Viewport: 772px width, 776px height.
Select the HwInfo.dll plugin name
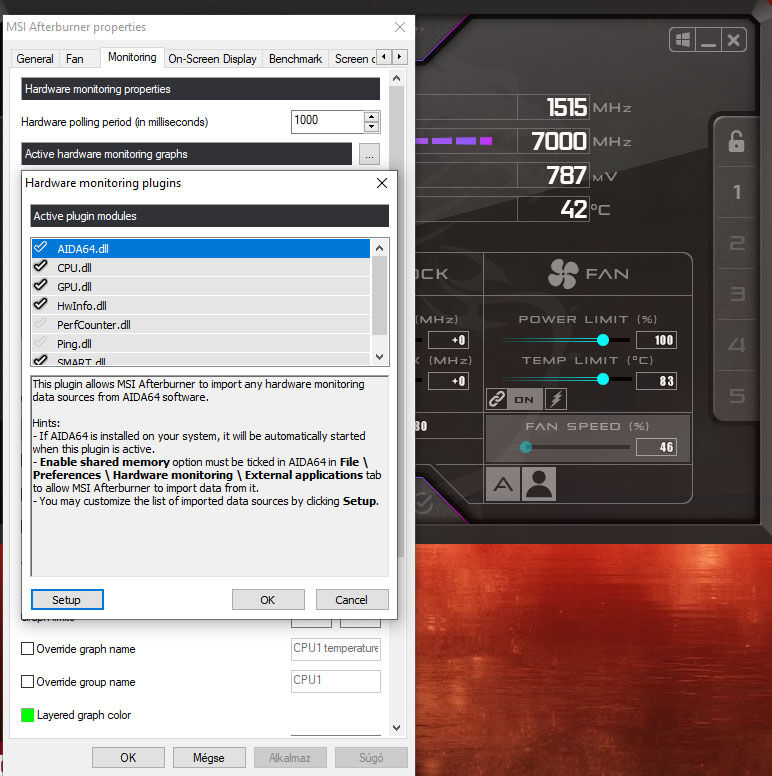click(82, 306)
